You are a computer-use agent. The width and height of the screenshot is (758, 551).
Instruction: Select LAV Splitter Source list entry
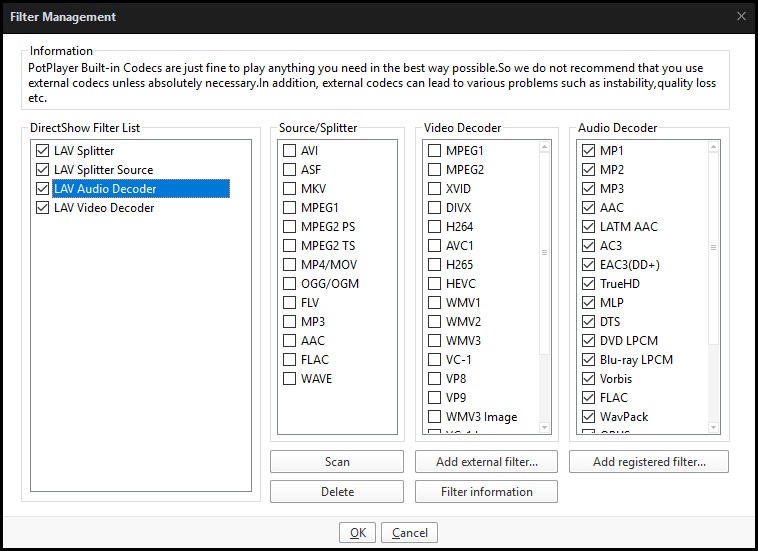(103, 170)
